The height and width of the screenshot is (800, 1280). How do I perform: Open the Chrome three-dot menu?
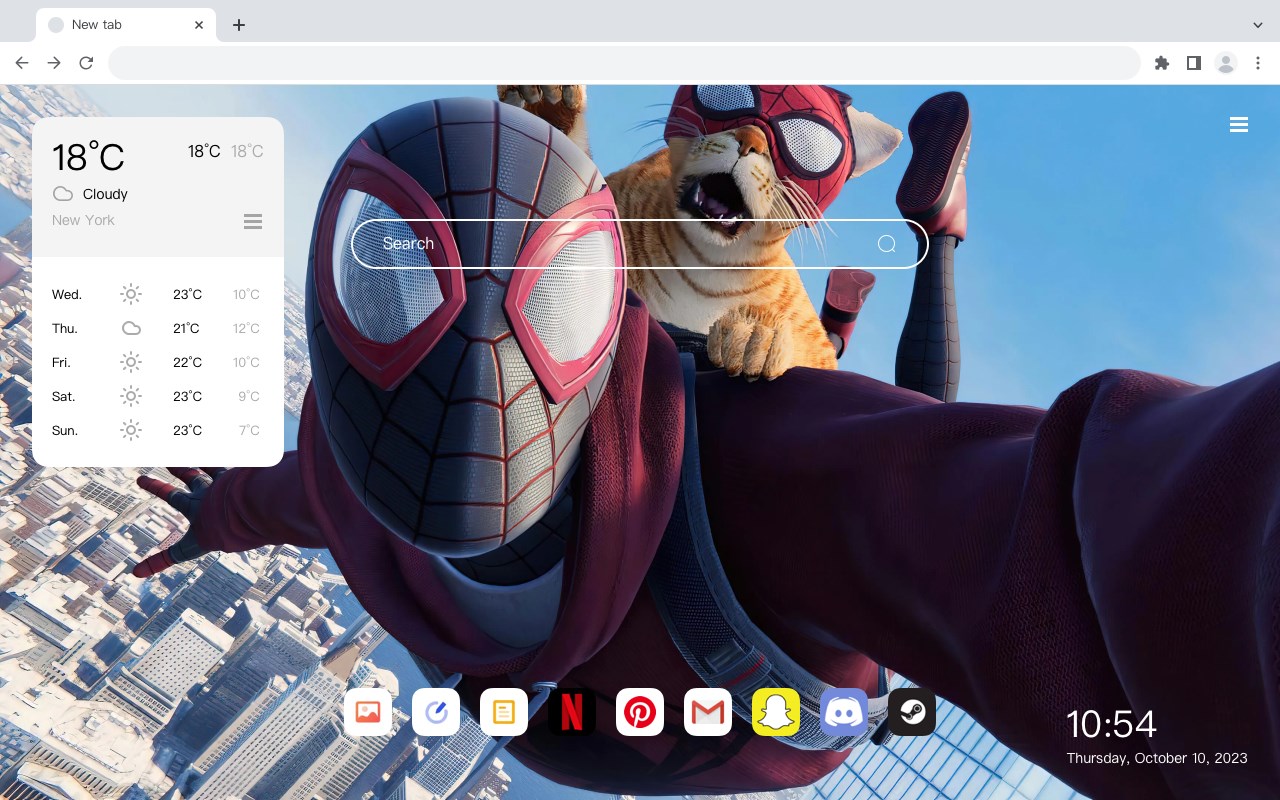(1258, 63)
